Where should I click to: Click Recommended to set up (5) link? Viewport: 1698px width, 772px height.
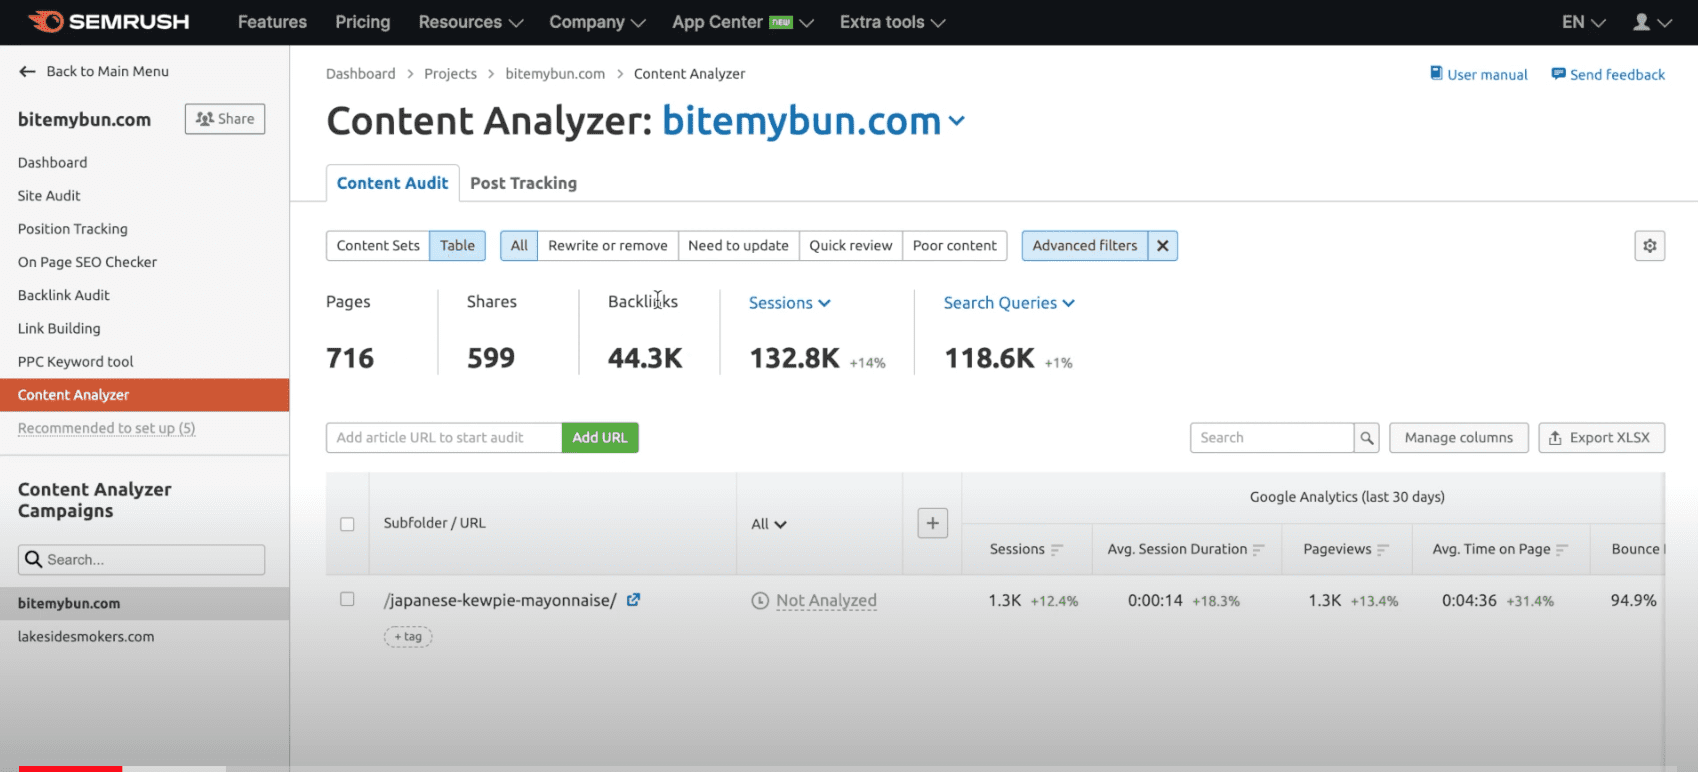[106, 428]
